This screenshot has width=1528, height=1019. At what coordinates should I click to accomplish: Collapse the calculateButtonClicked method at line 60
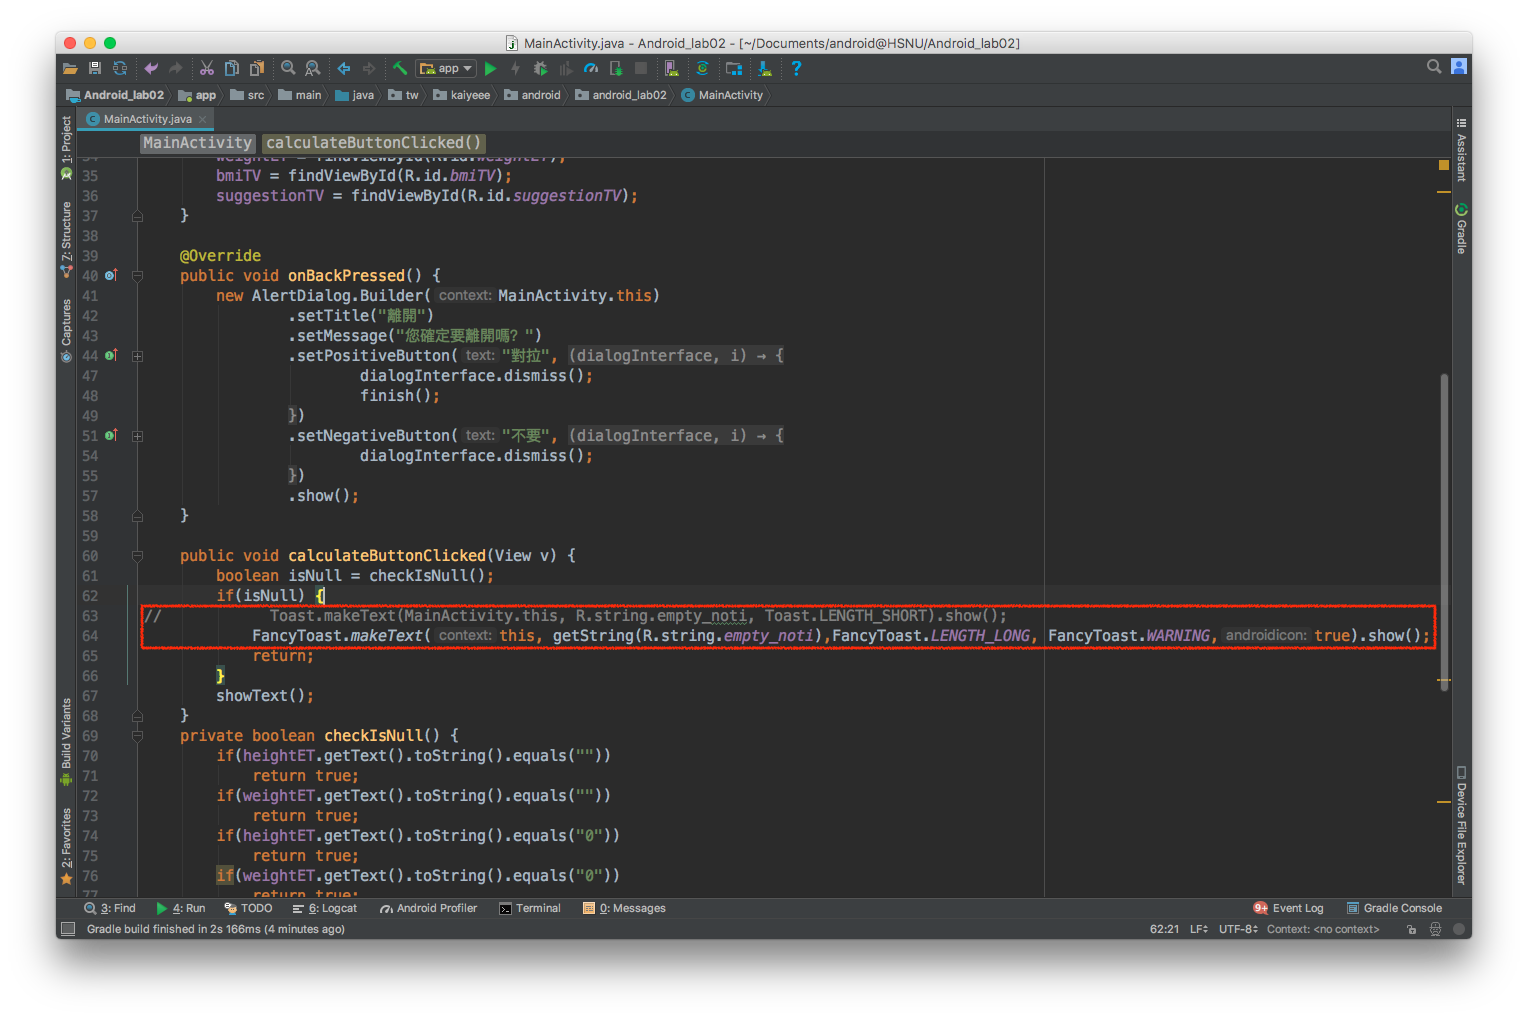(x=137, y=556)
